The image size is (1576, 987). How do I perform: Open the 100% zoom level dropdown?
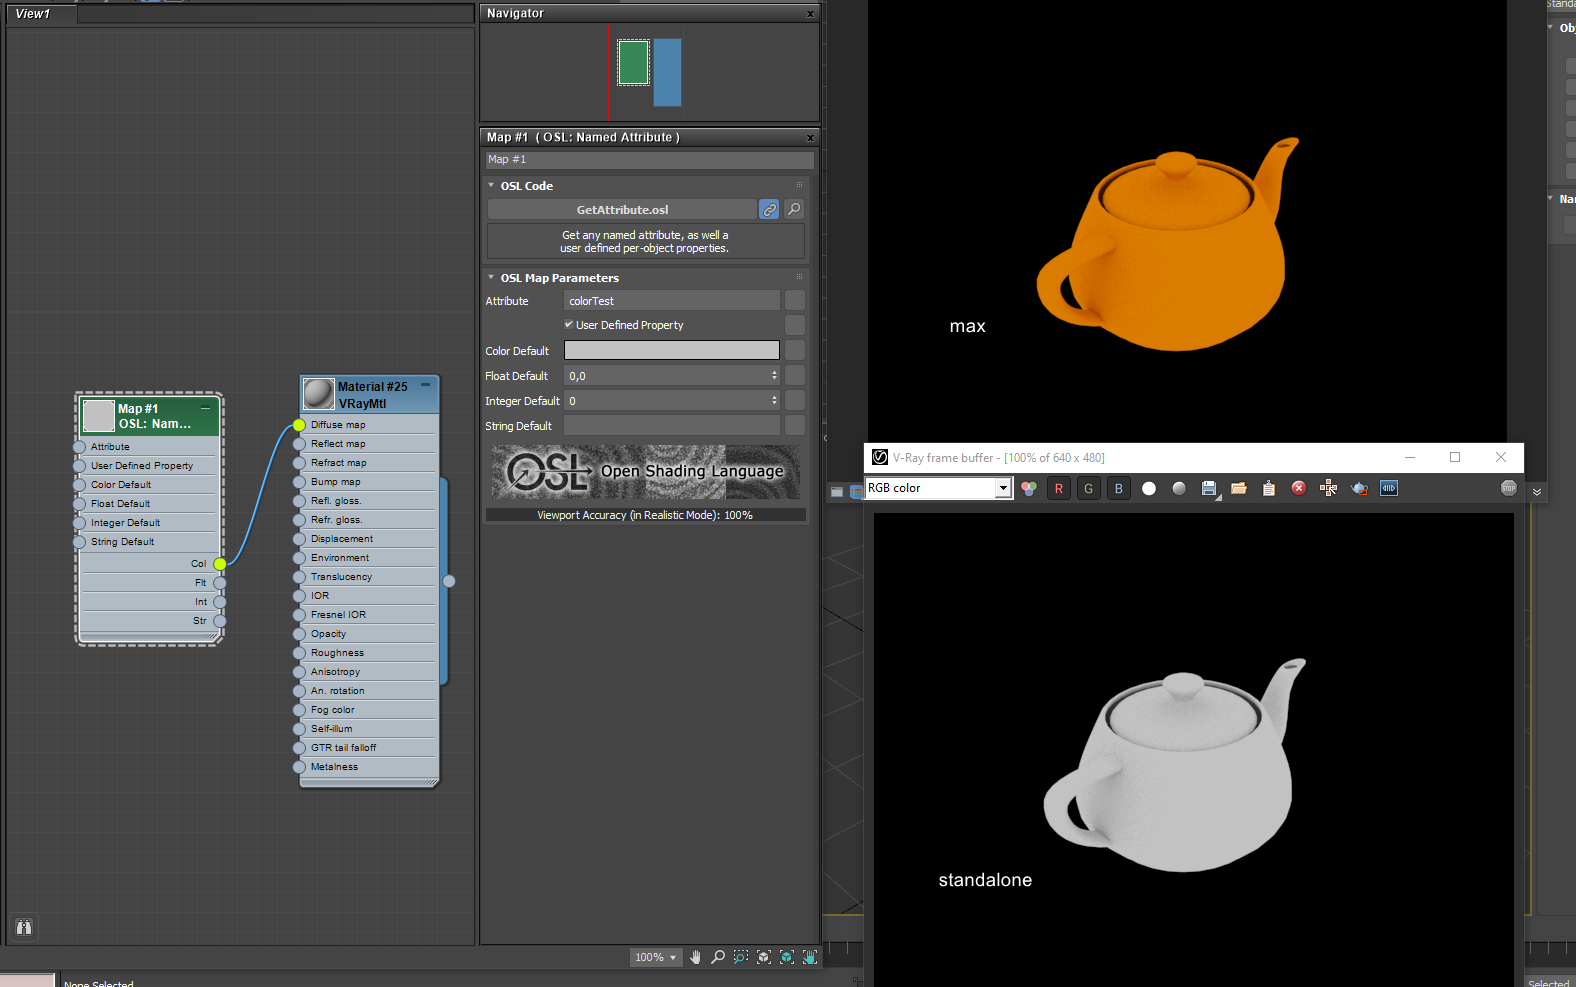(656, 957)
